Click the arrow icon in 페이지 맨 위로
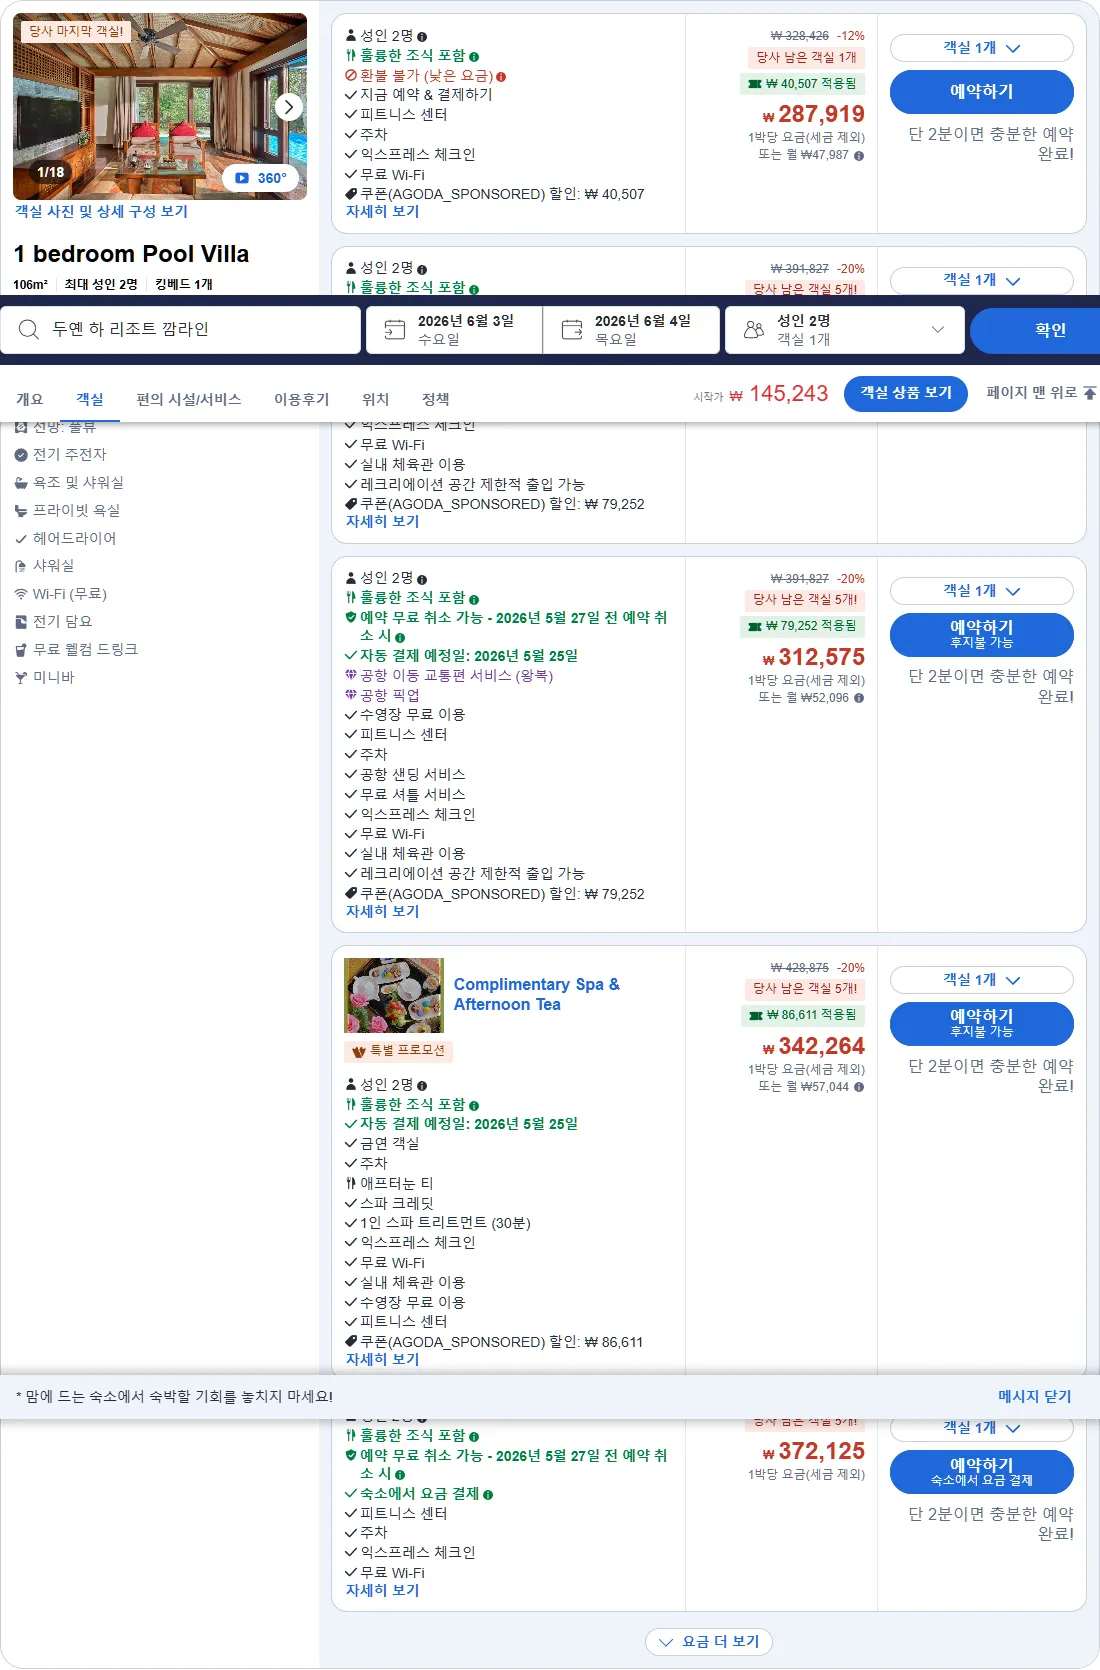This screenshot has width=1100, height=1670. (x=1090, y=393)
